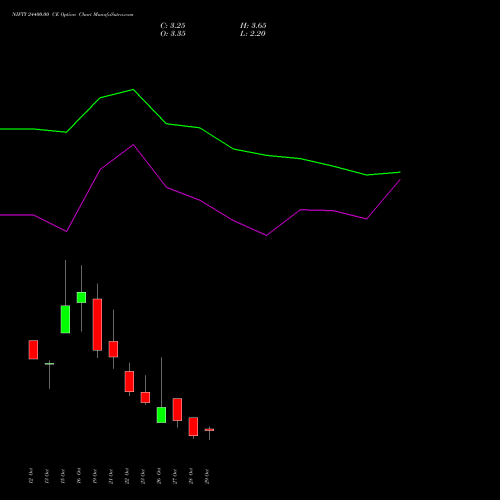Click the doji candle above 13 Oct
This screenshot has height=500, width=500.
(49, 364)
